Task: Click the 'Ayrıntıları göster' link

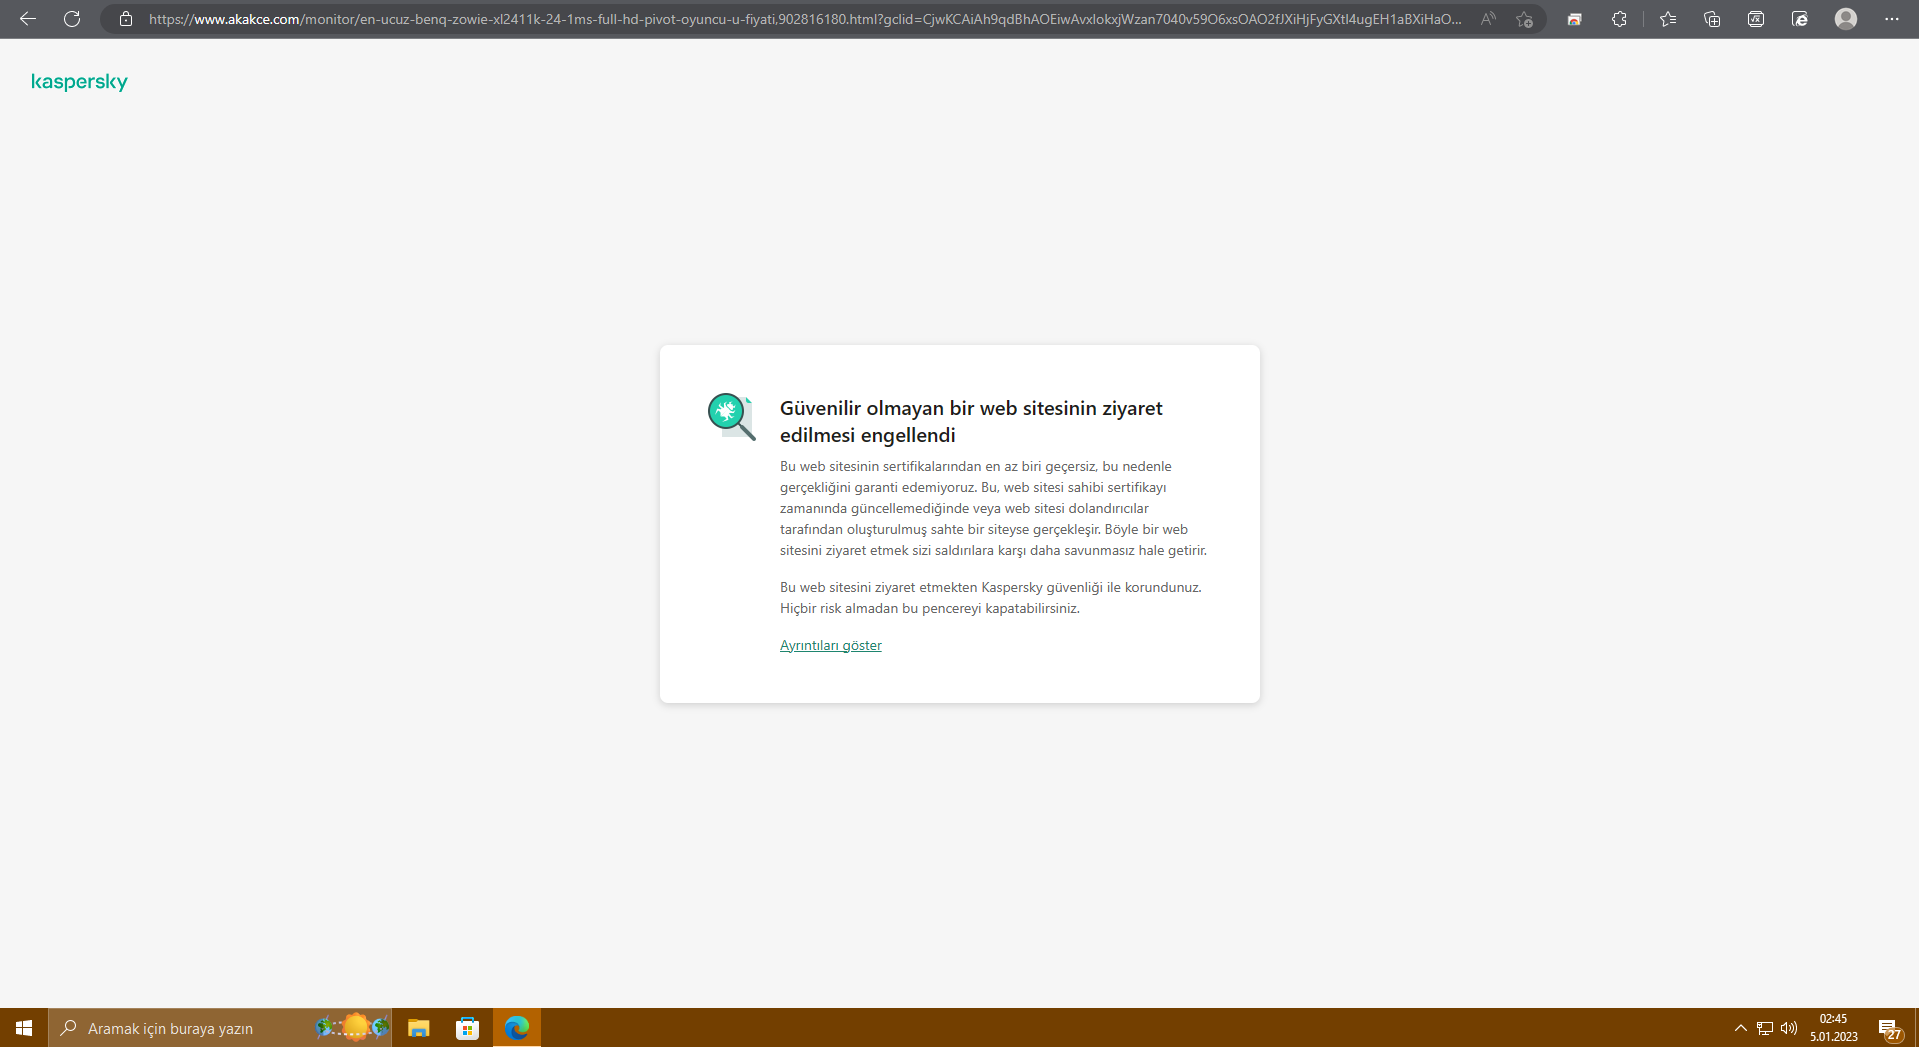Action: 831,646
